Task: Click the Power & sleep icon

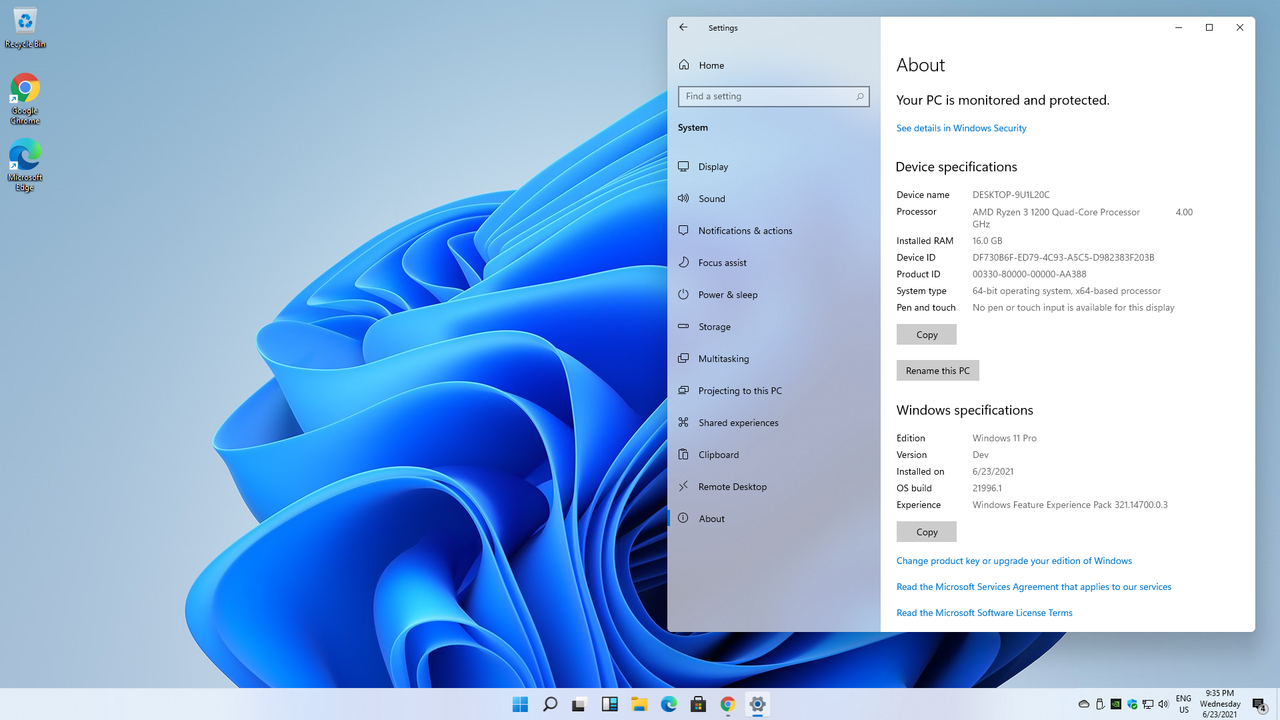Action: tap(683, 295)
